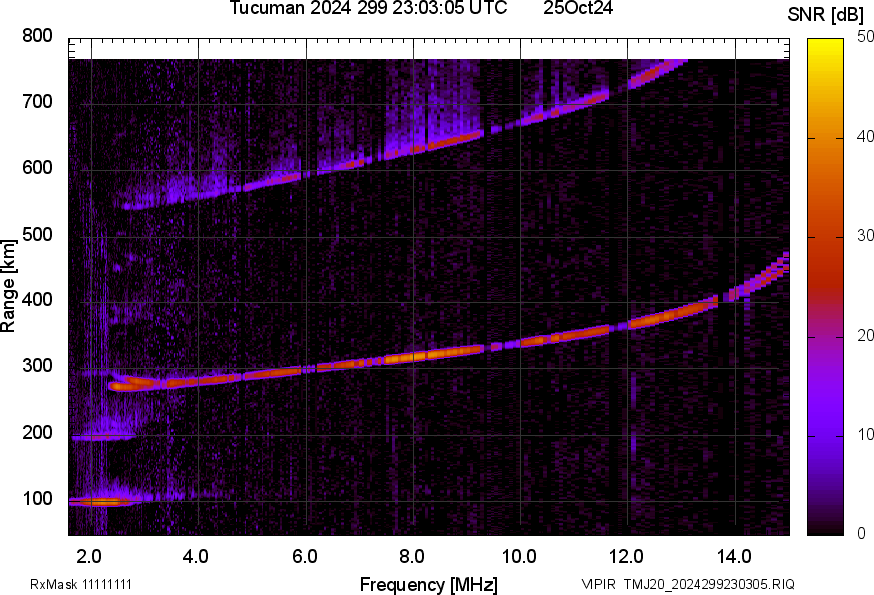Click the filename 'TMJ20_2024299230305.RIQ'
The width and height of the screenshot is (874, 595).
click(x=709, y=584)
